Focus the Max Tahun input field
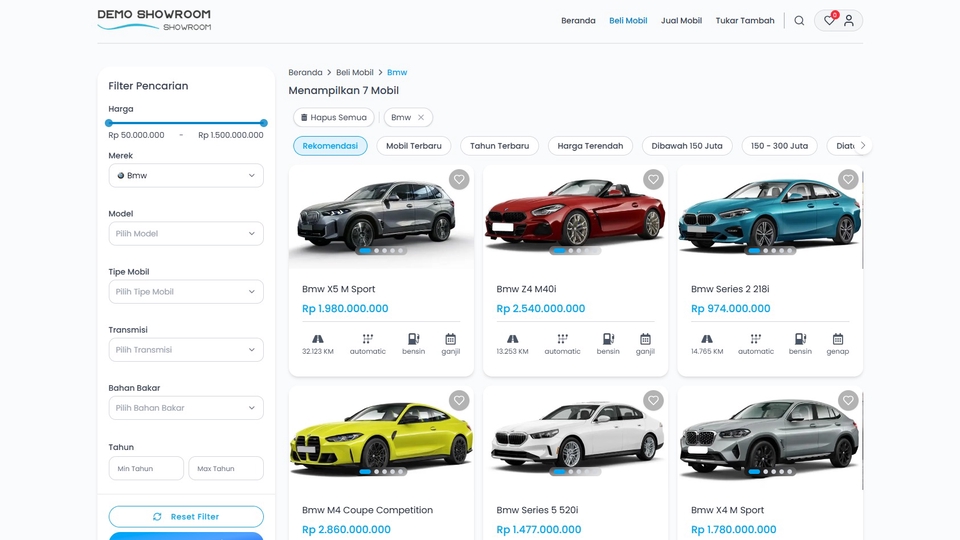Image resolution: width=960 pixels, height=540 pixels. pos(226,468)
